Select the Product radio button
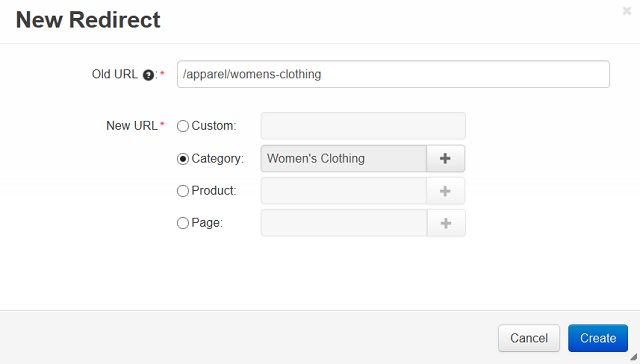Viewport: 640px width, 364px height. click(183, 191)
